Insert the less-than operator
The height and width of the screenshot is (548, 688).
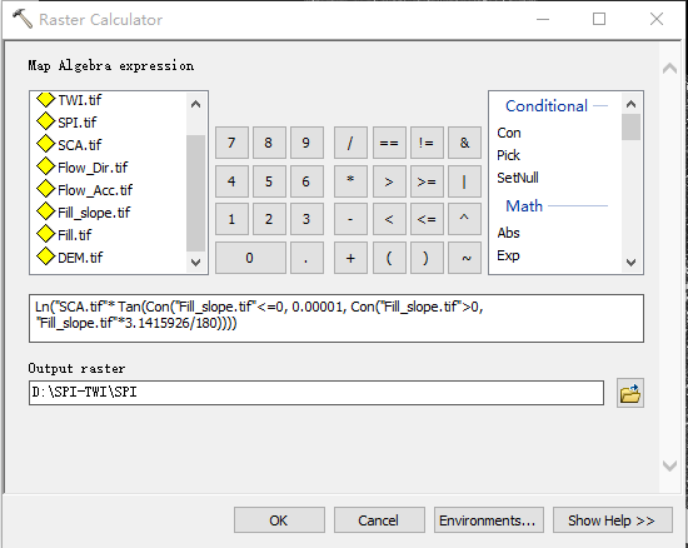(x=389, y=219)
